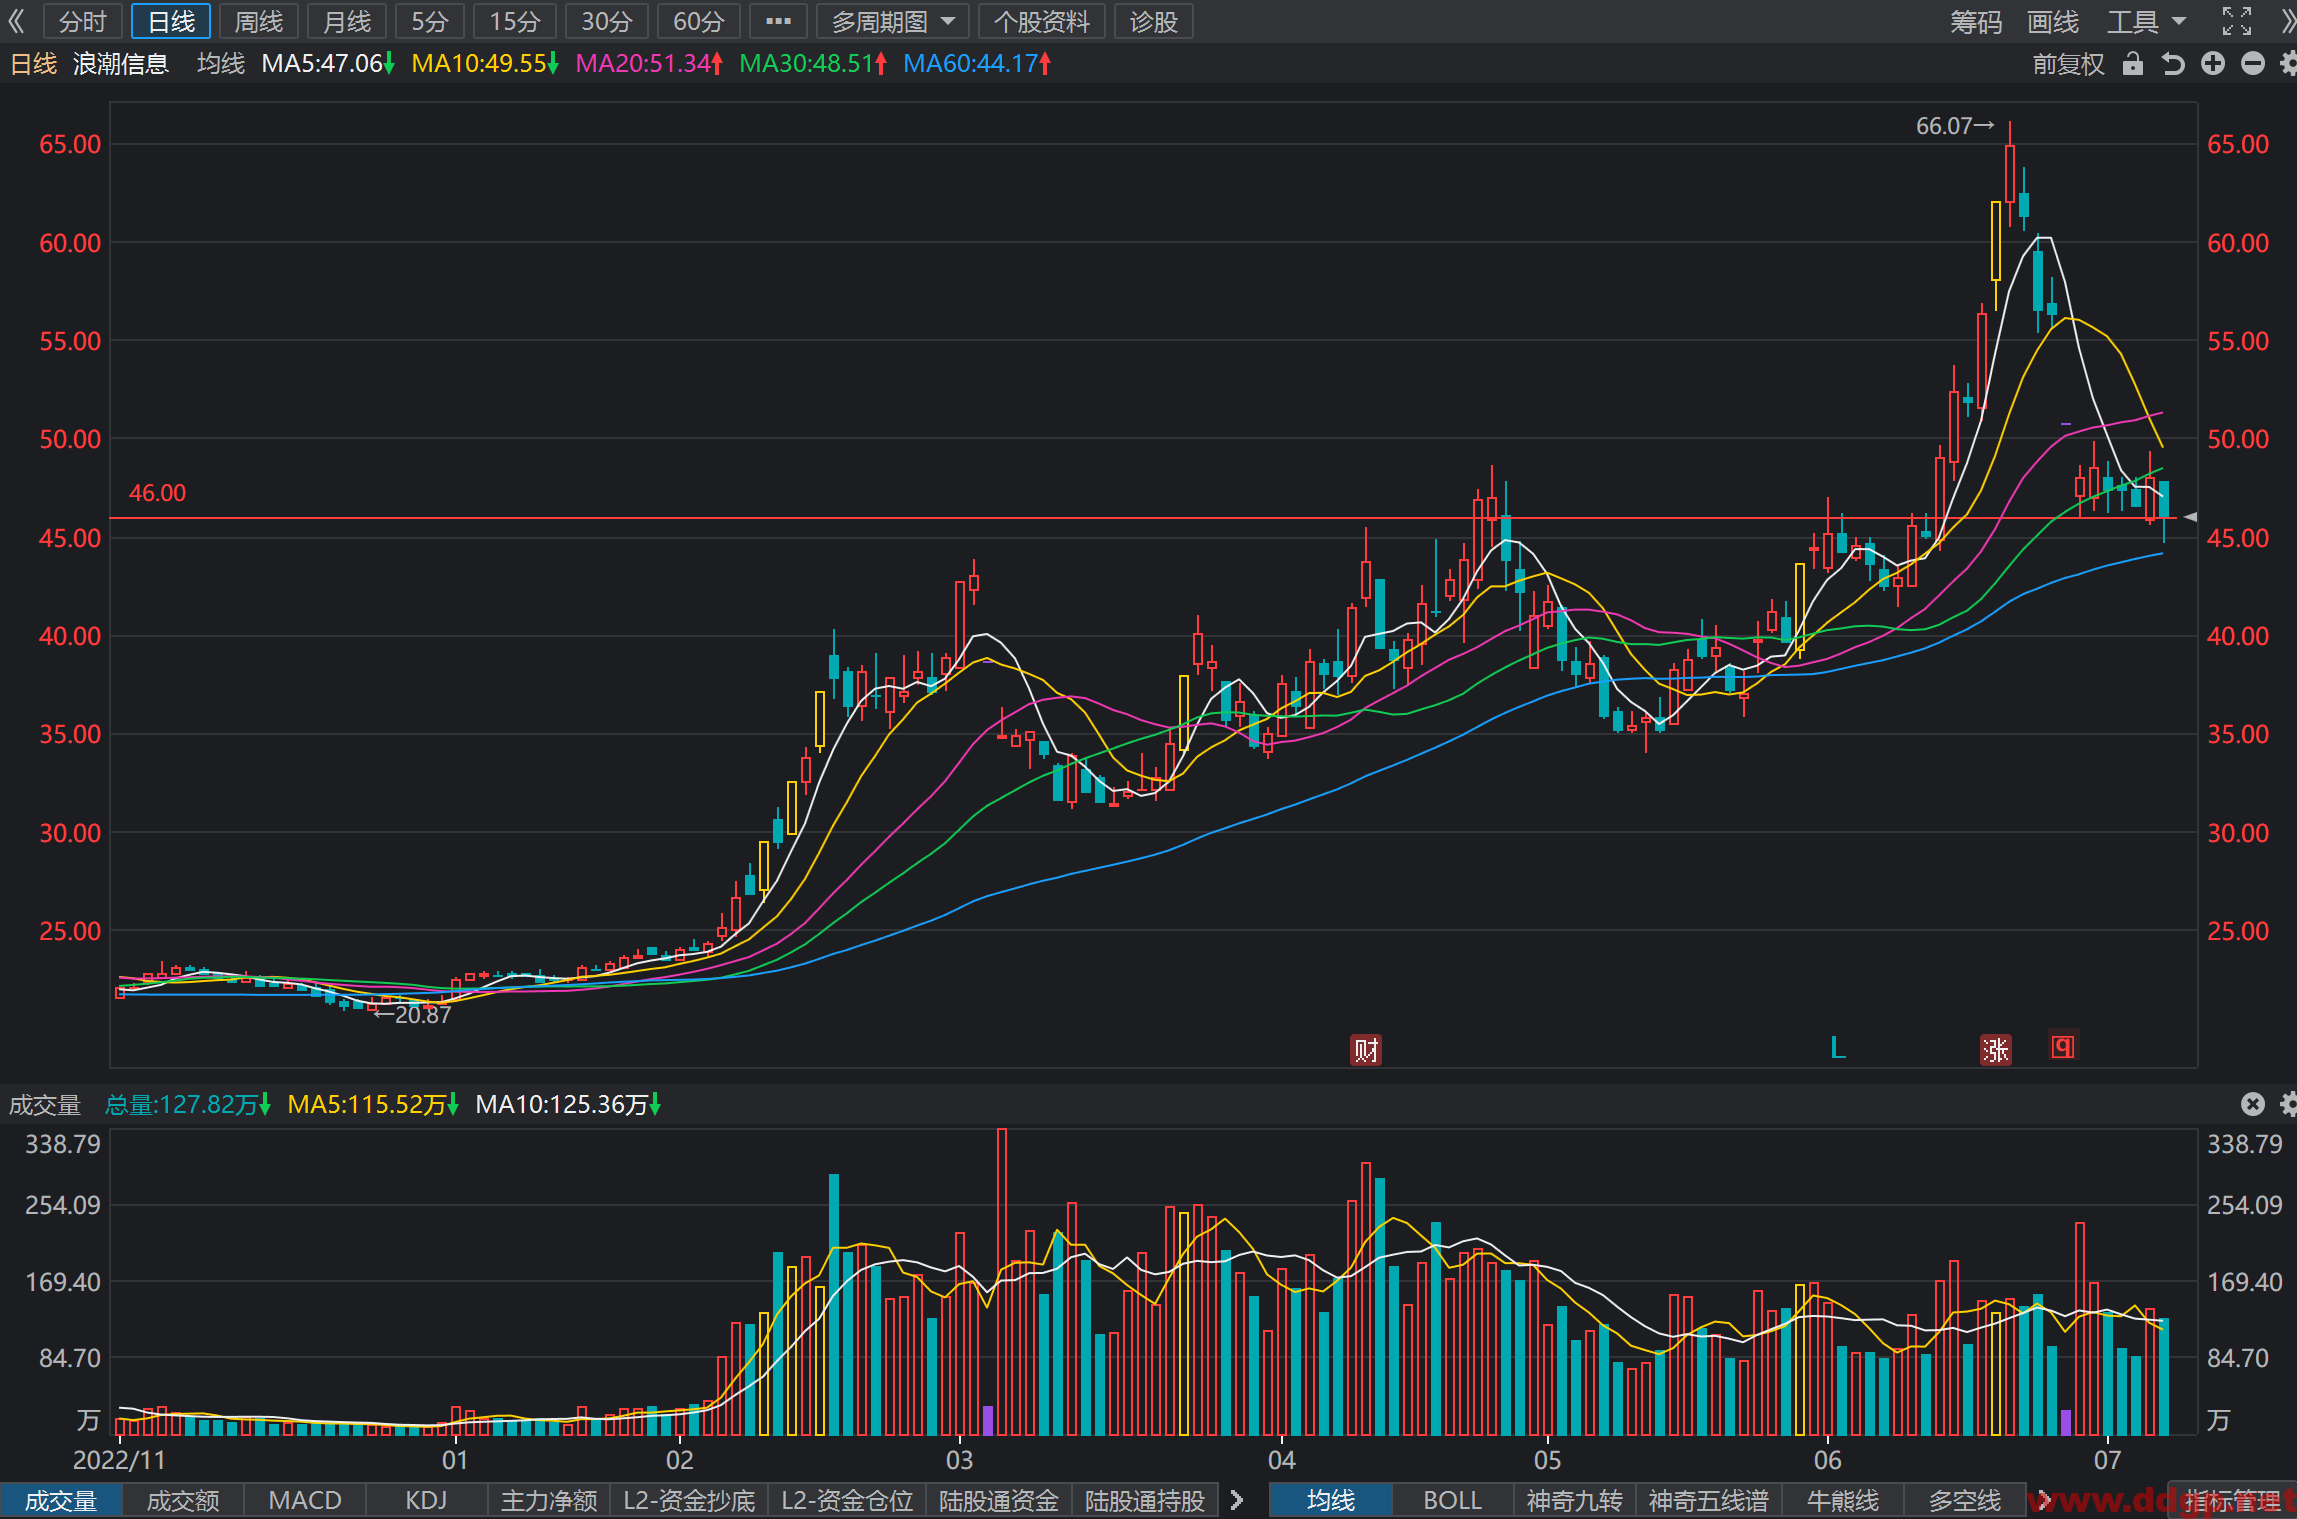Click the 财 event marker on chart

(x=1366, y=1050)
